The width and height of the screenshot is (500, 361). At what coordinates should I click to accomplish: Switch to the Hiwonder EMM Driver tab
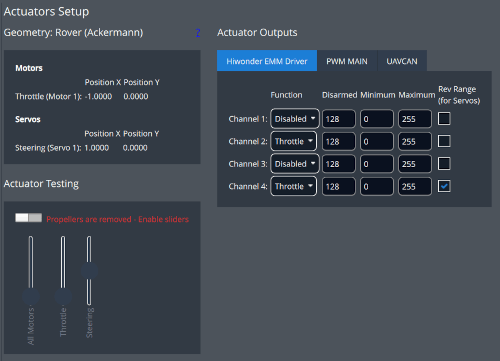pyautogui.click(x=267, y=61)
